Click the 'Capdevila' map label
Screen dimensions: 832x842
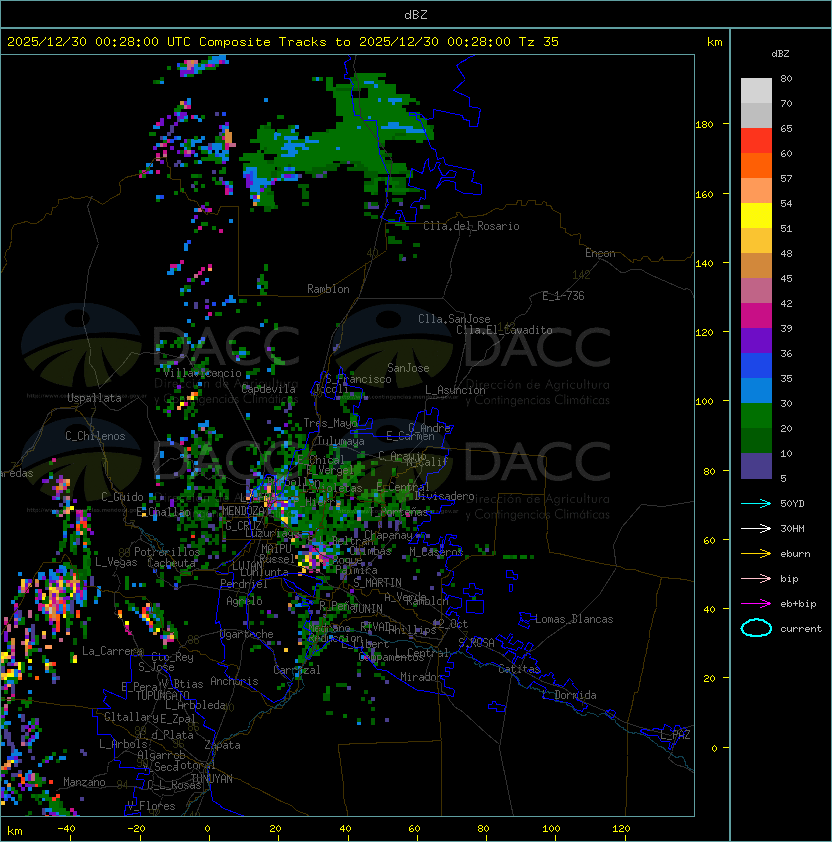pyautogui.click(x=269, y=389)
